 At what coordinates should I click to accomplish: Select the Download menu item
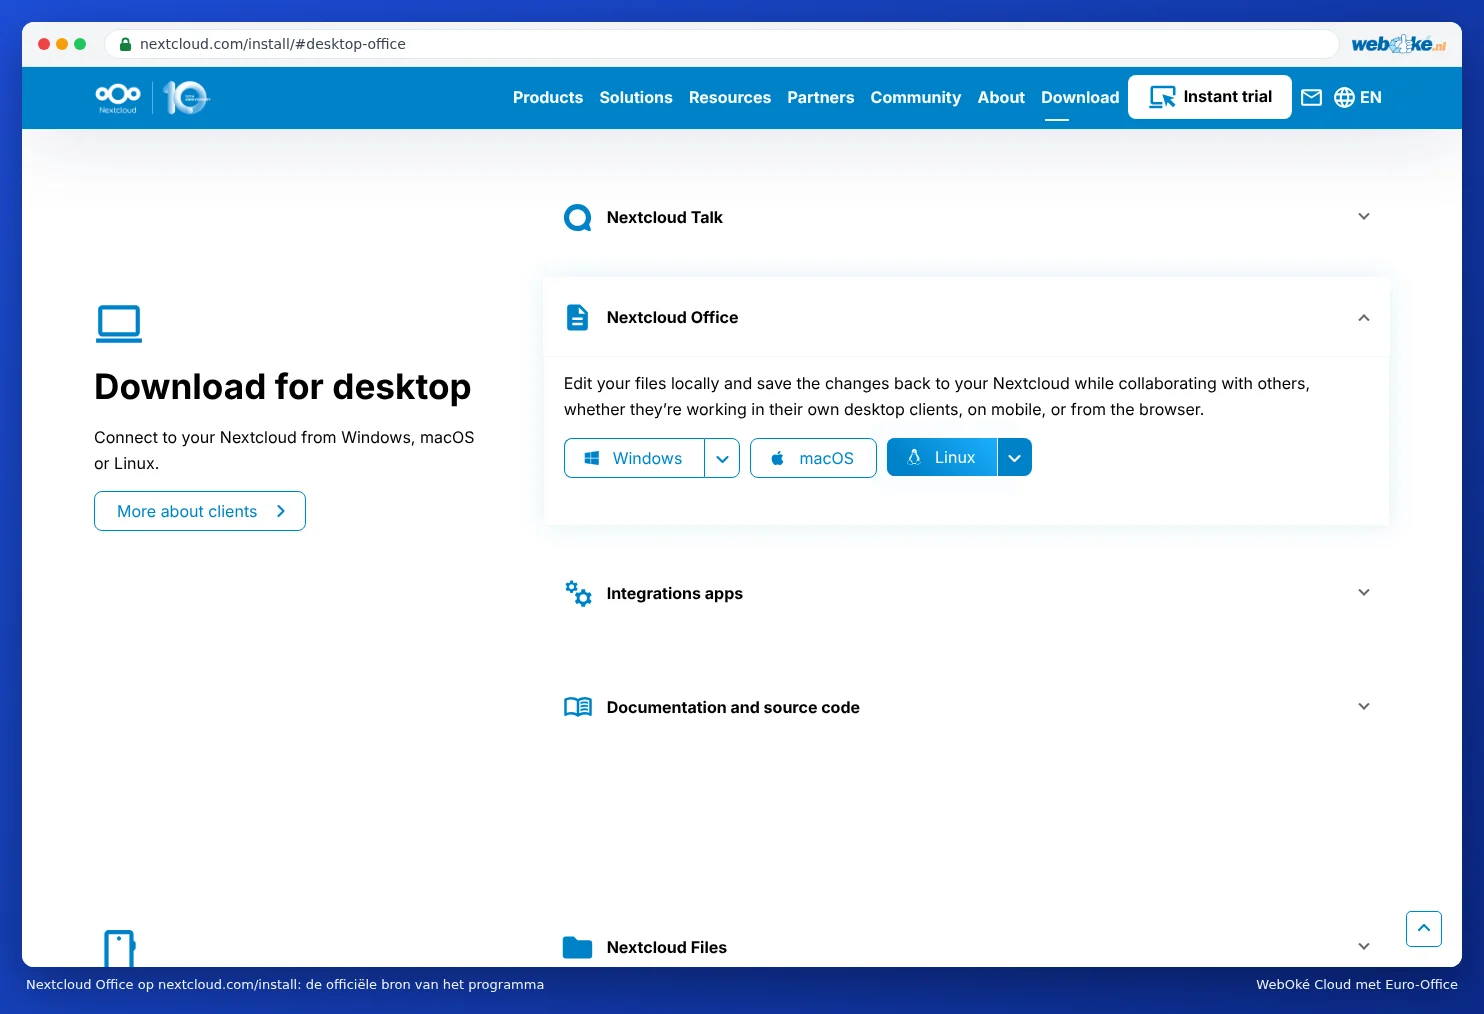[1080, 97]
